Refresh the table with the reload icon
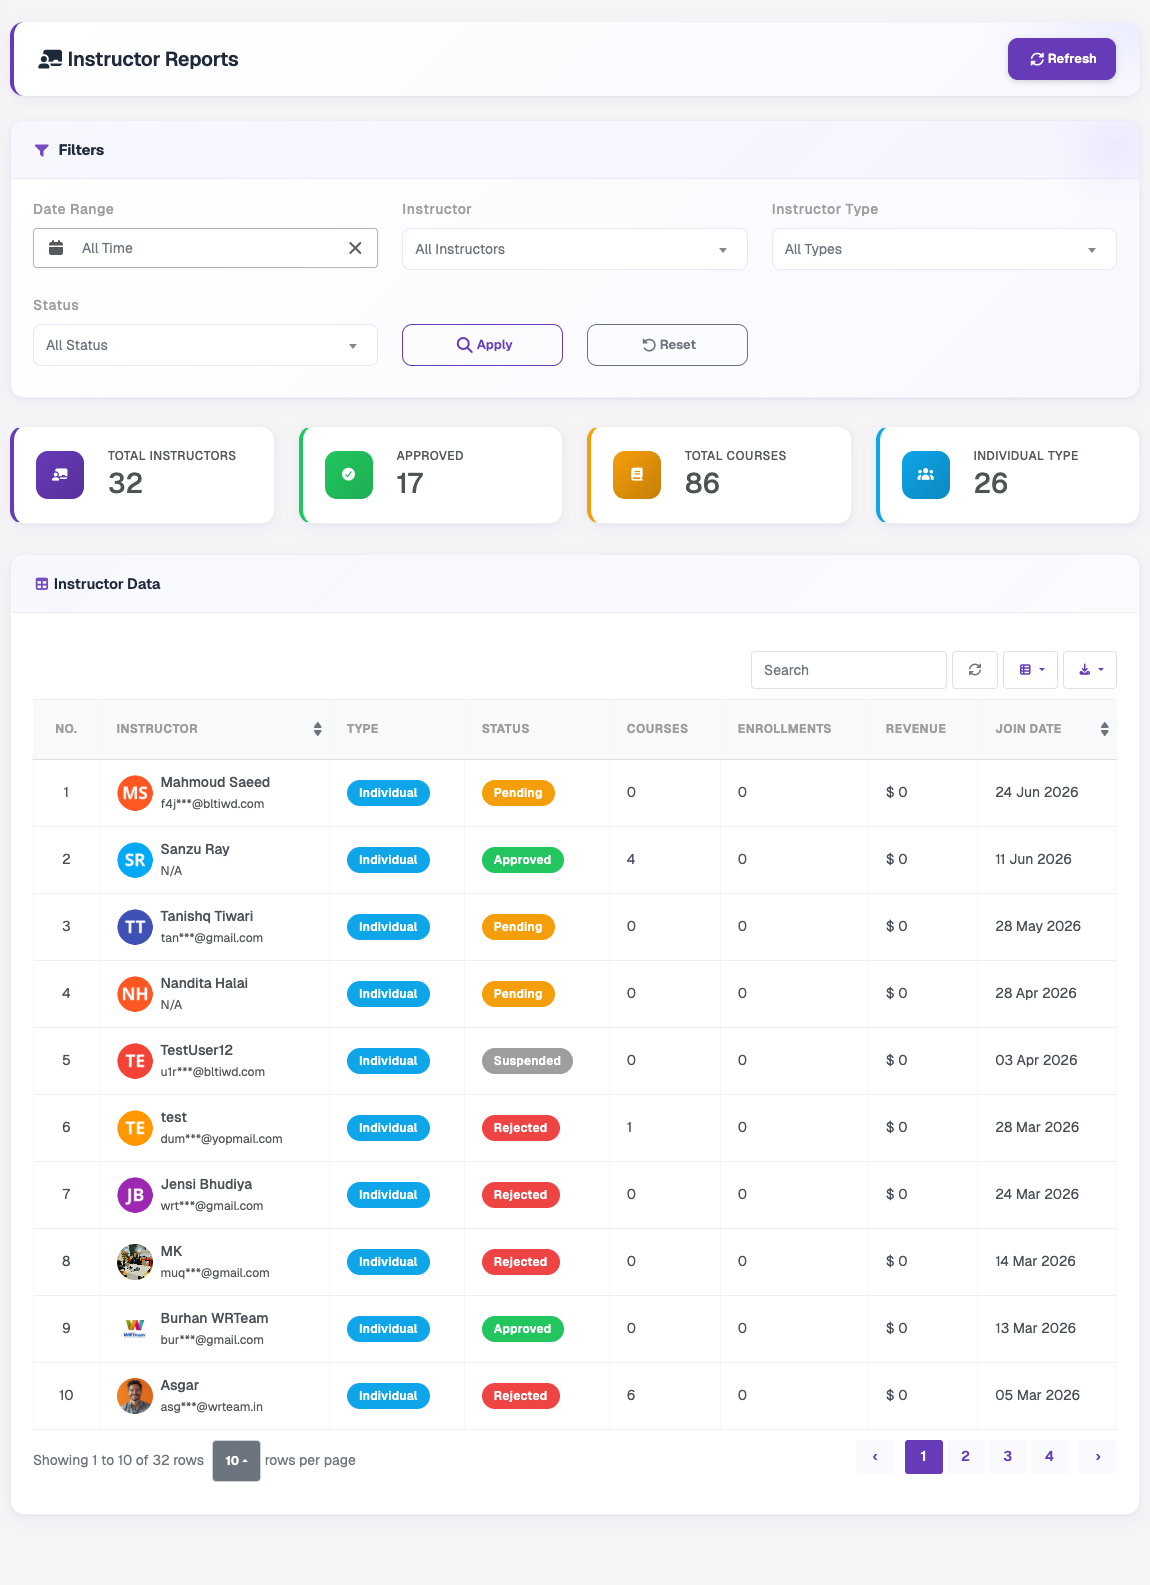This screenshot has width=1150, height=1585. 975,670
